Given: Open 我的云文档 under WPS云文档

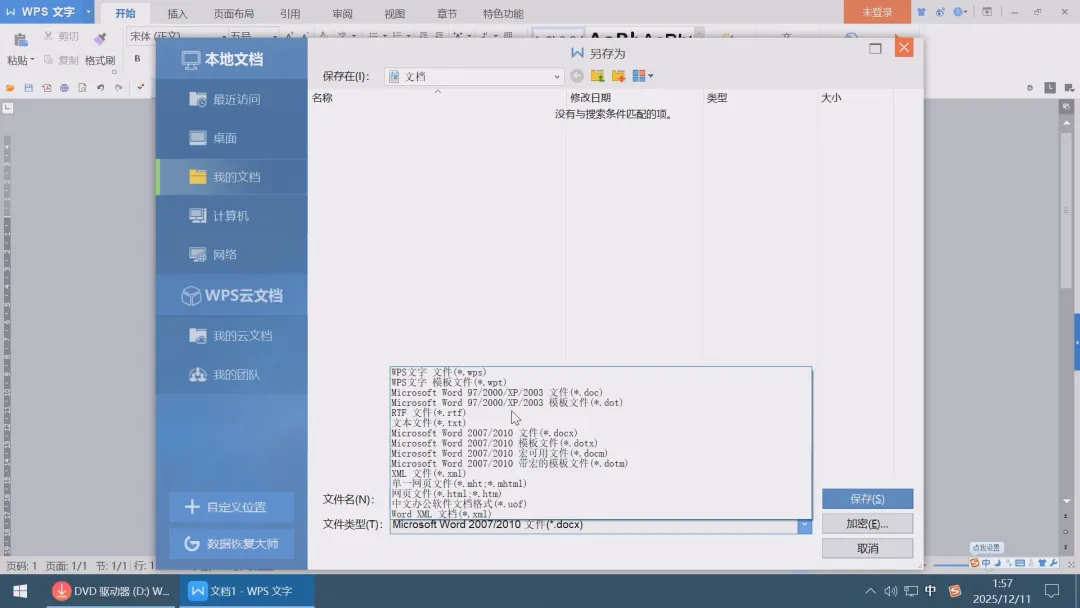Looking at the screenshot, I should tap(232, 336).
